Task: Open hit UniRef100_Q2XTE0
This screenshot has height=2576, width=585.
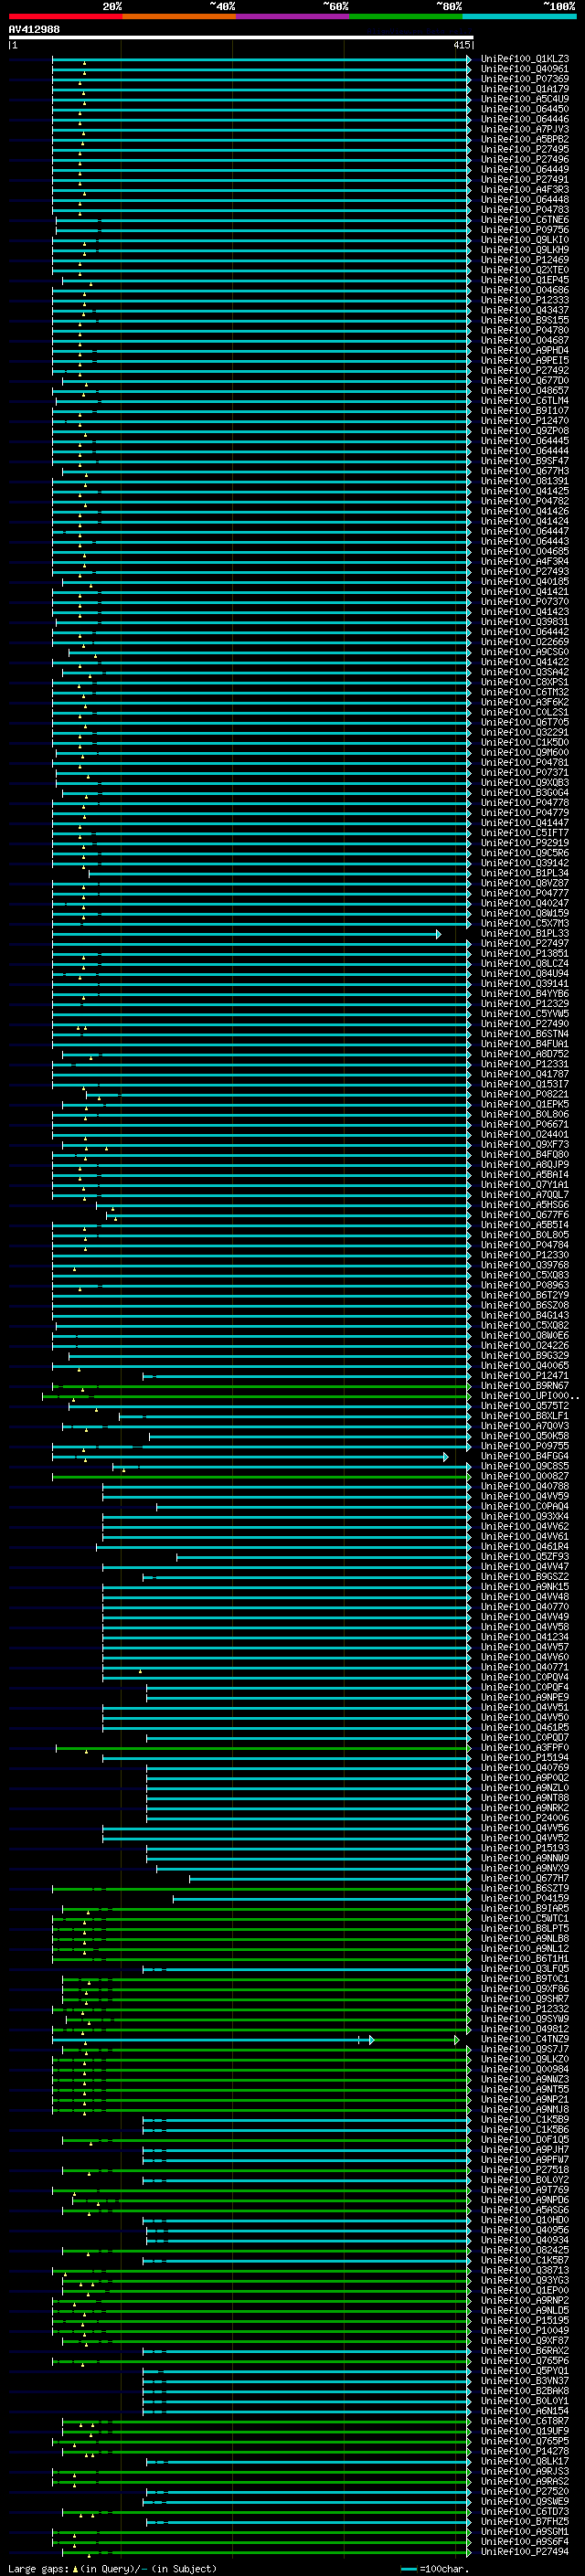Action: coord(525,270)
